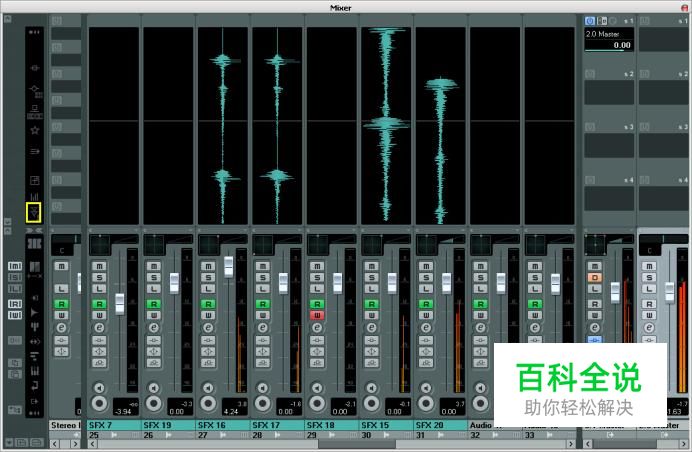
Task: Select the SFX 20 channel name label
Action: click(x=440, y=425)
